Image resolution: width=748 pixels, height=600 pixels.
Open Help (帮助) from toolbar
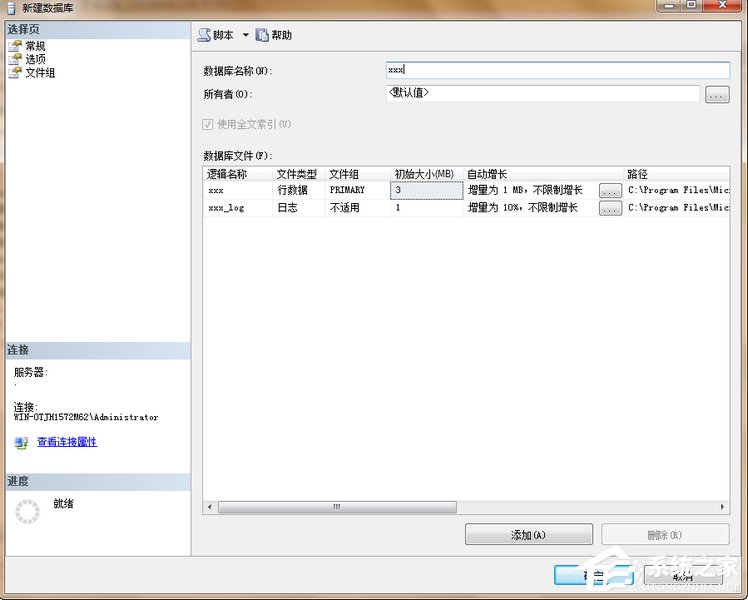[273, 35]
